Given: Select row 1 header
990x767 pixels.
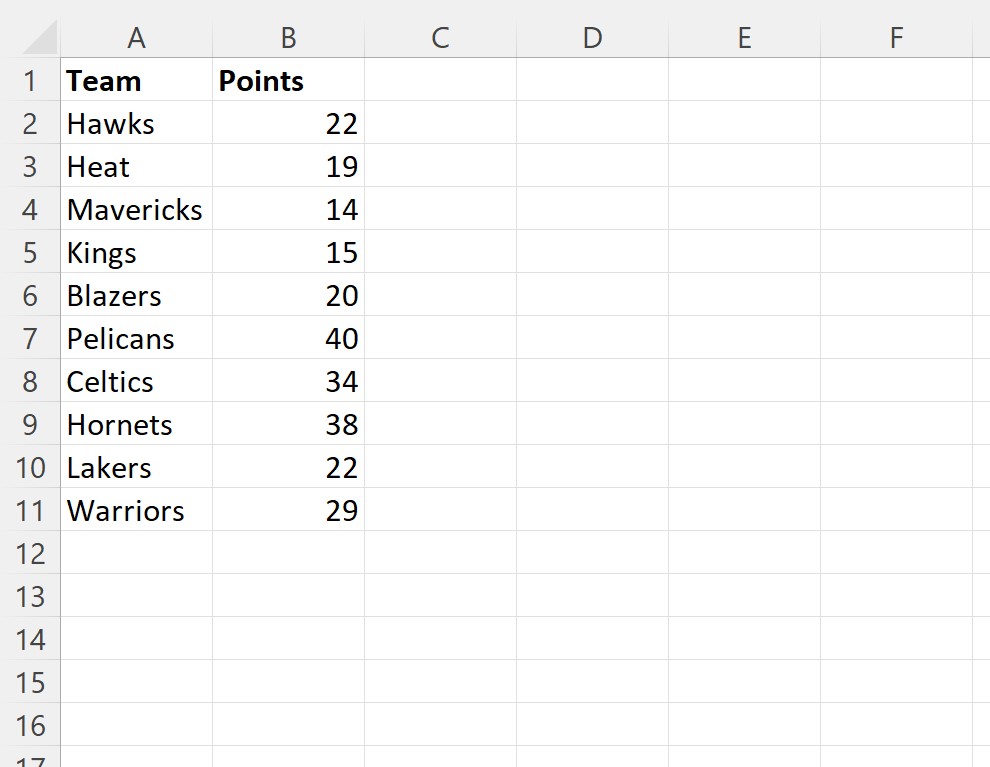Looking at the screenshot, I should 30,80.
